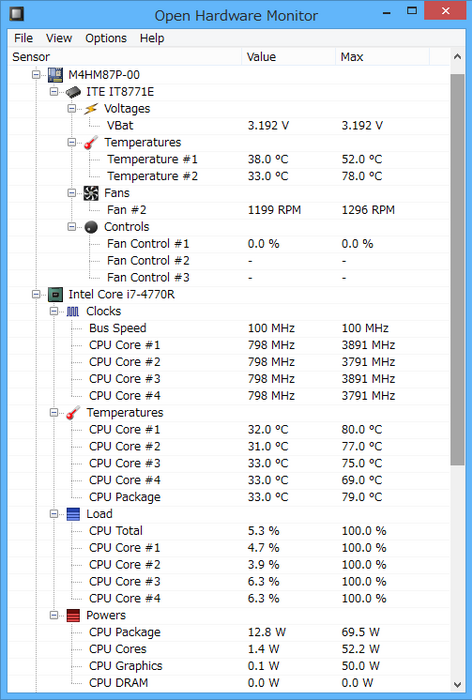Select CPU Core #4 under Load
Image resolution: width=472 pixels, height=700 pixels.
229,599
